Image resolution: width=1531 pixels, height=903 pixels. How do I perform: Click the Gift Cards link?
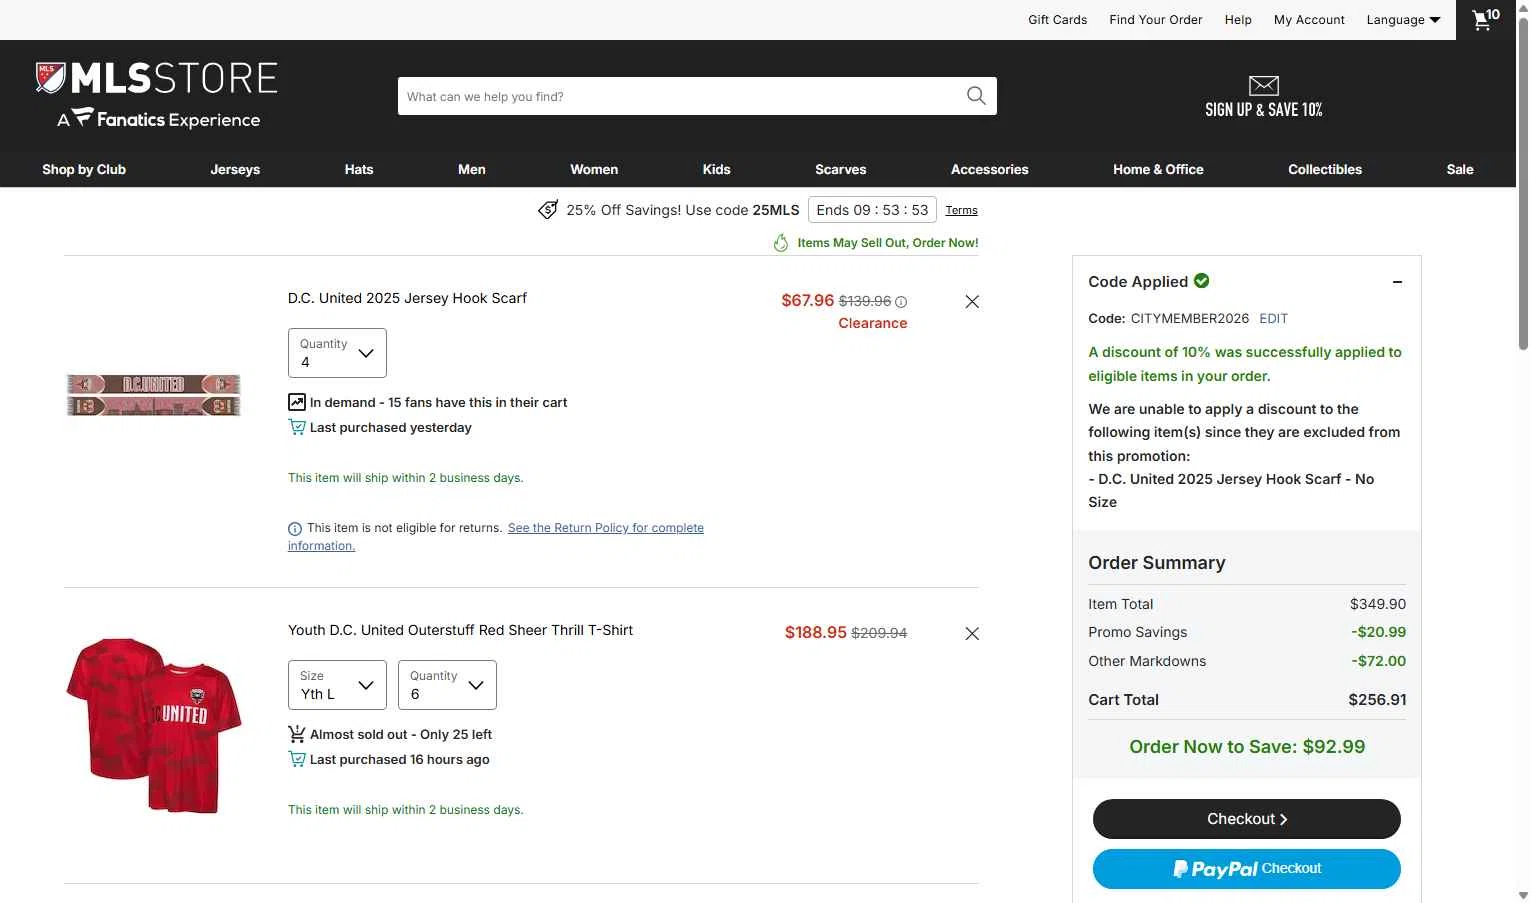point(1058,20)
